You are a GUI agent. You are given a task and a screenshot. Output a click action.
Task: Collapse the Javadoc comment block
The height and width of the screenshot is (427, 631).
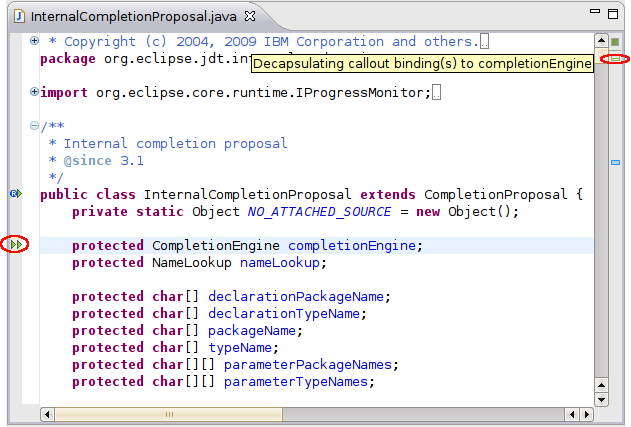[x=35, y=126]
